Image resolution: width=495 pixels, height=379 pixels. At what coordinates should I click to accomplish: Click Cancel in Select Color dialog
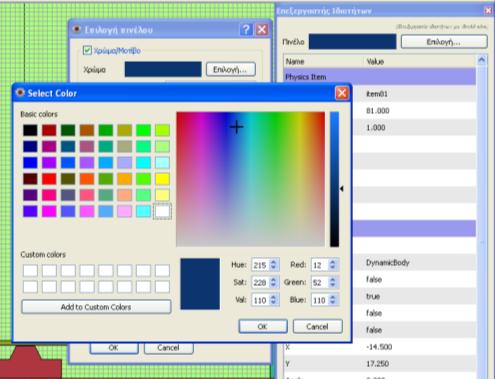[317, 326]
